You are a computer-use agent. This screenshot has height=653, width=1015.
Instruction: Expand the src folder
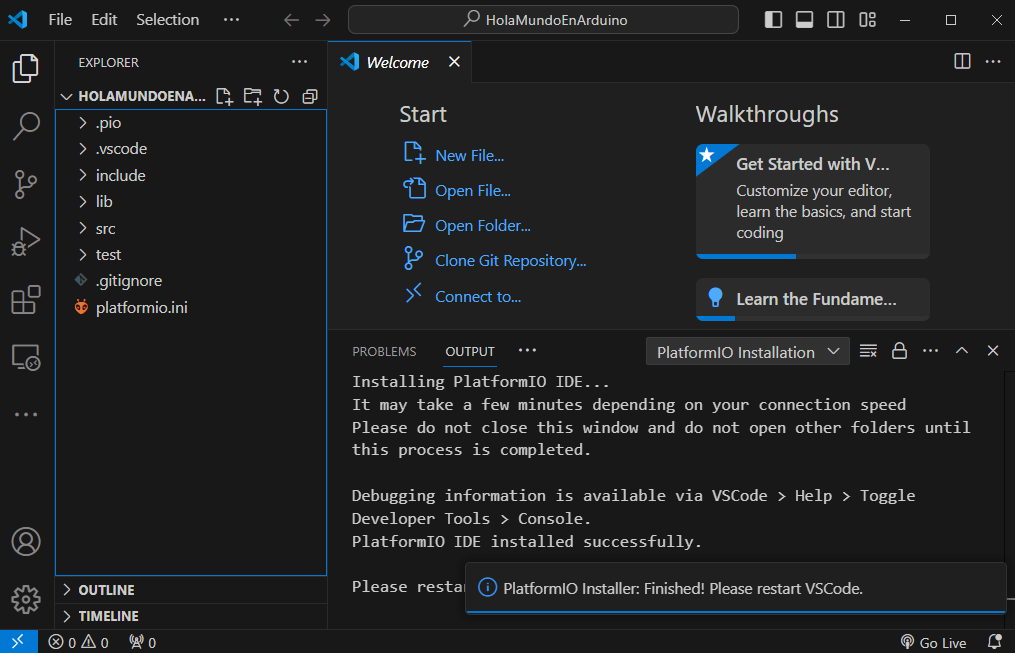tap(191, 228)
